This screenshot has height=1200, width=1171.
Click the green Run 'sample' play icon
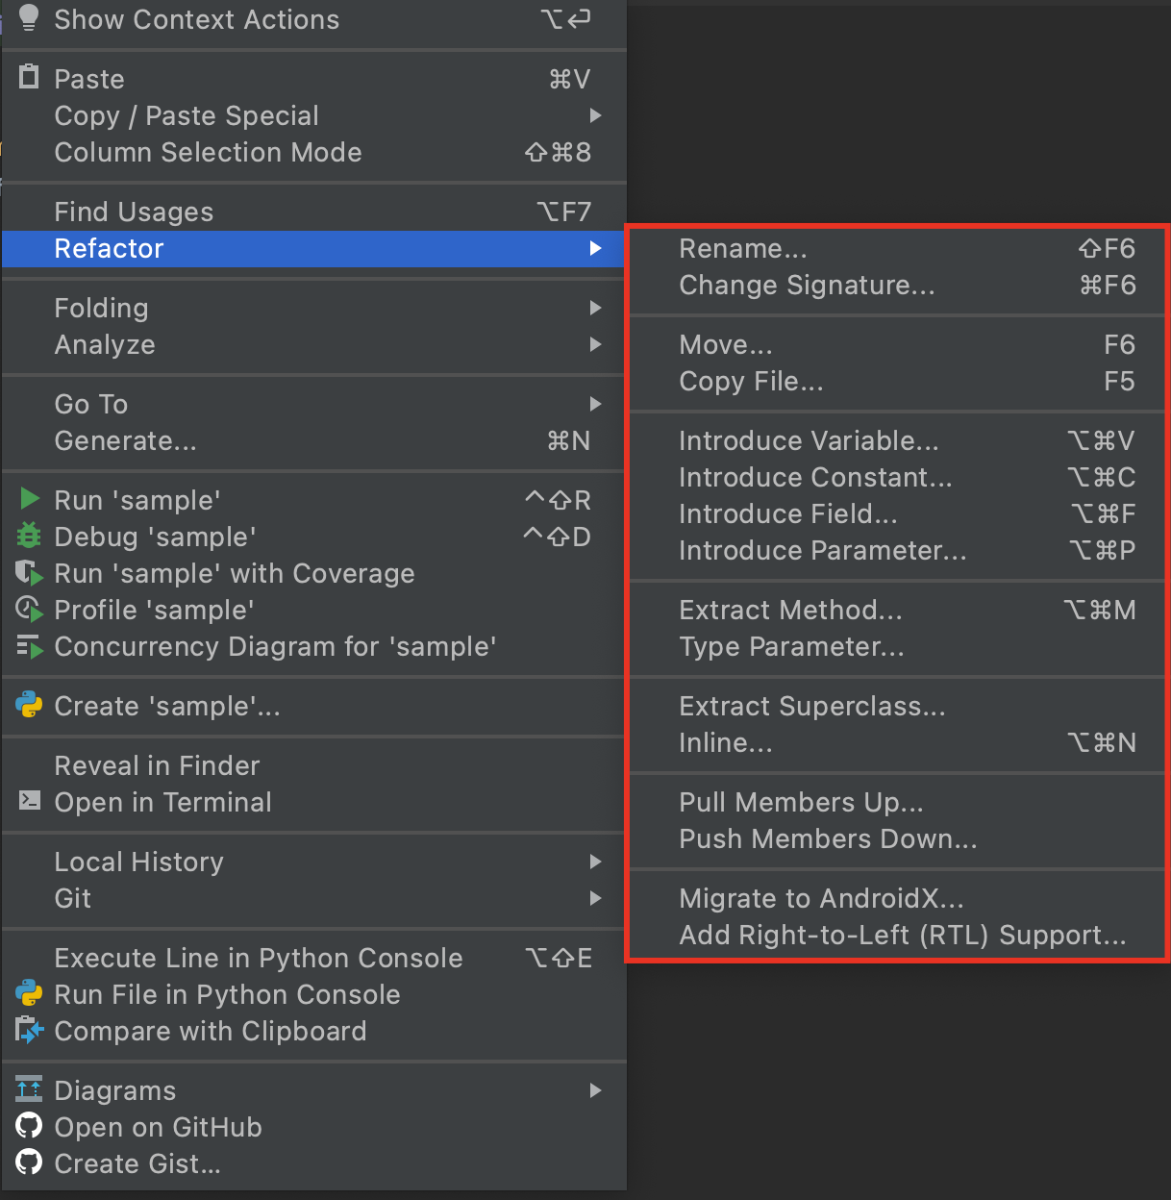click(x=30, y=499)
